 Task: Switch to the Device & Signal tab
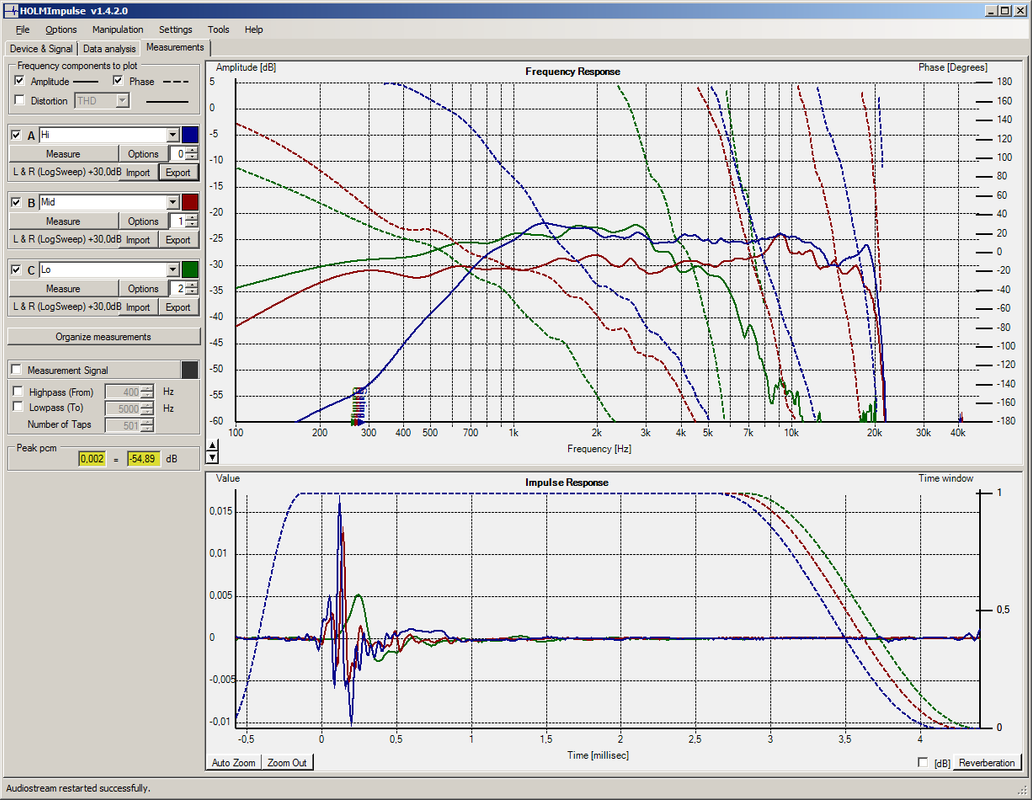coord(41,49)
